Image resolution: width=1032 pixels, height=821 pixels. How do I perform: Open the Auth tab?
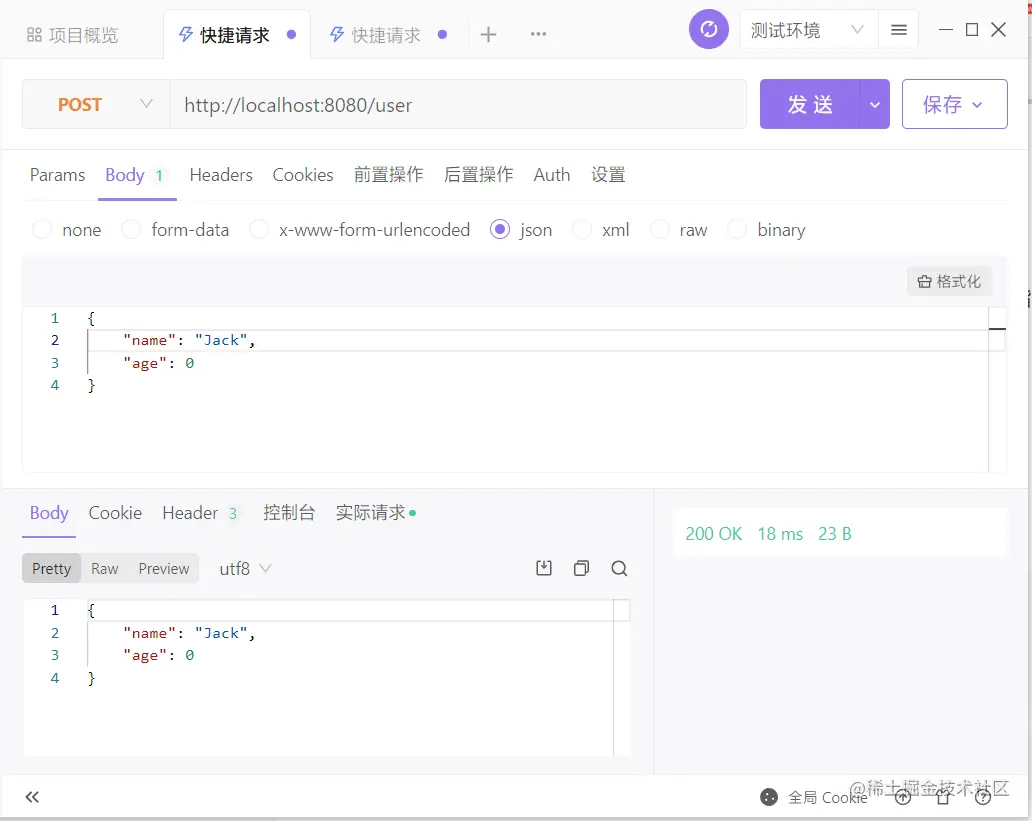pyautogui.click(x=552, y=175)
